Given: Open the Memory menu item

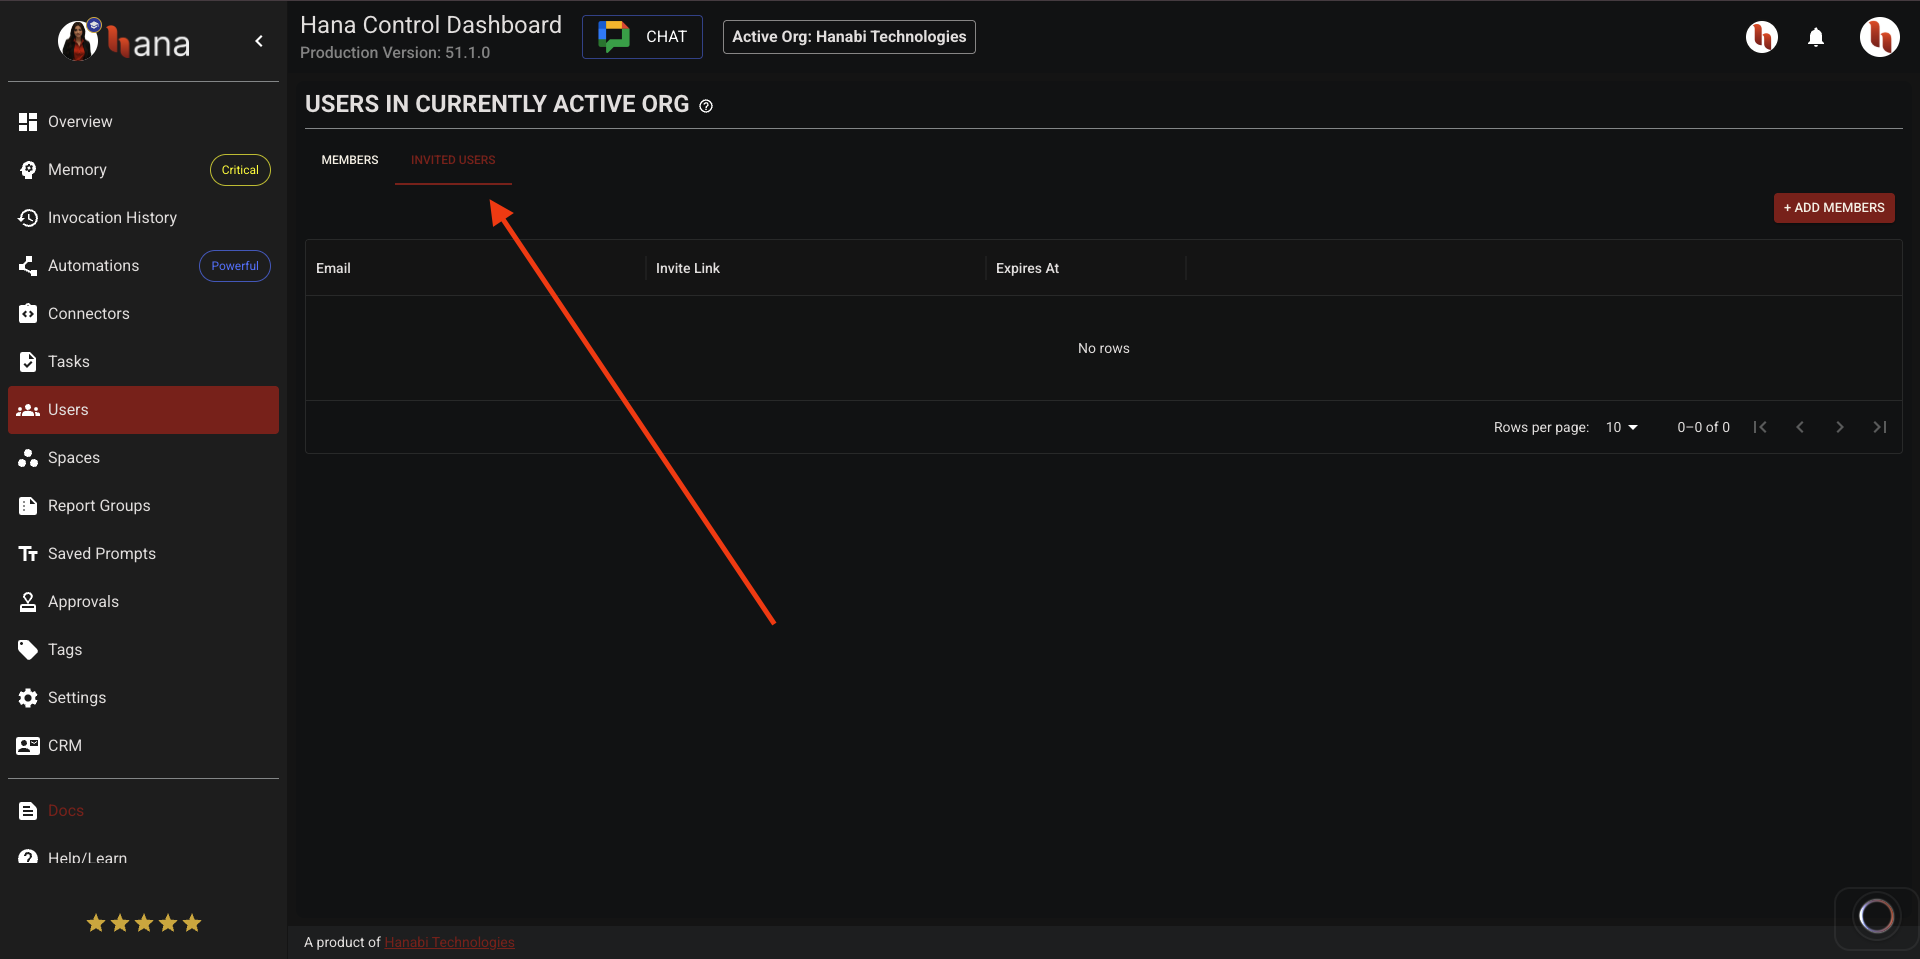Looking at the screenshot, I should 143,170.
